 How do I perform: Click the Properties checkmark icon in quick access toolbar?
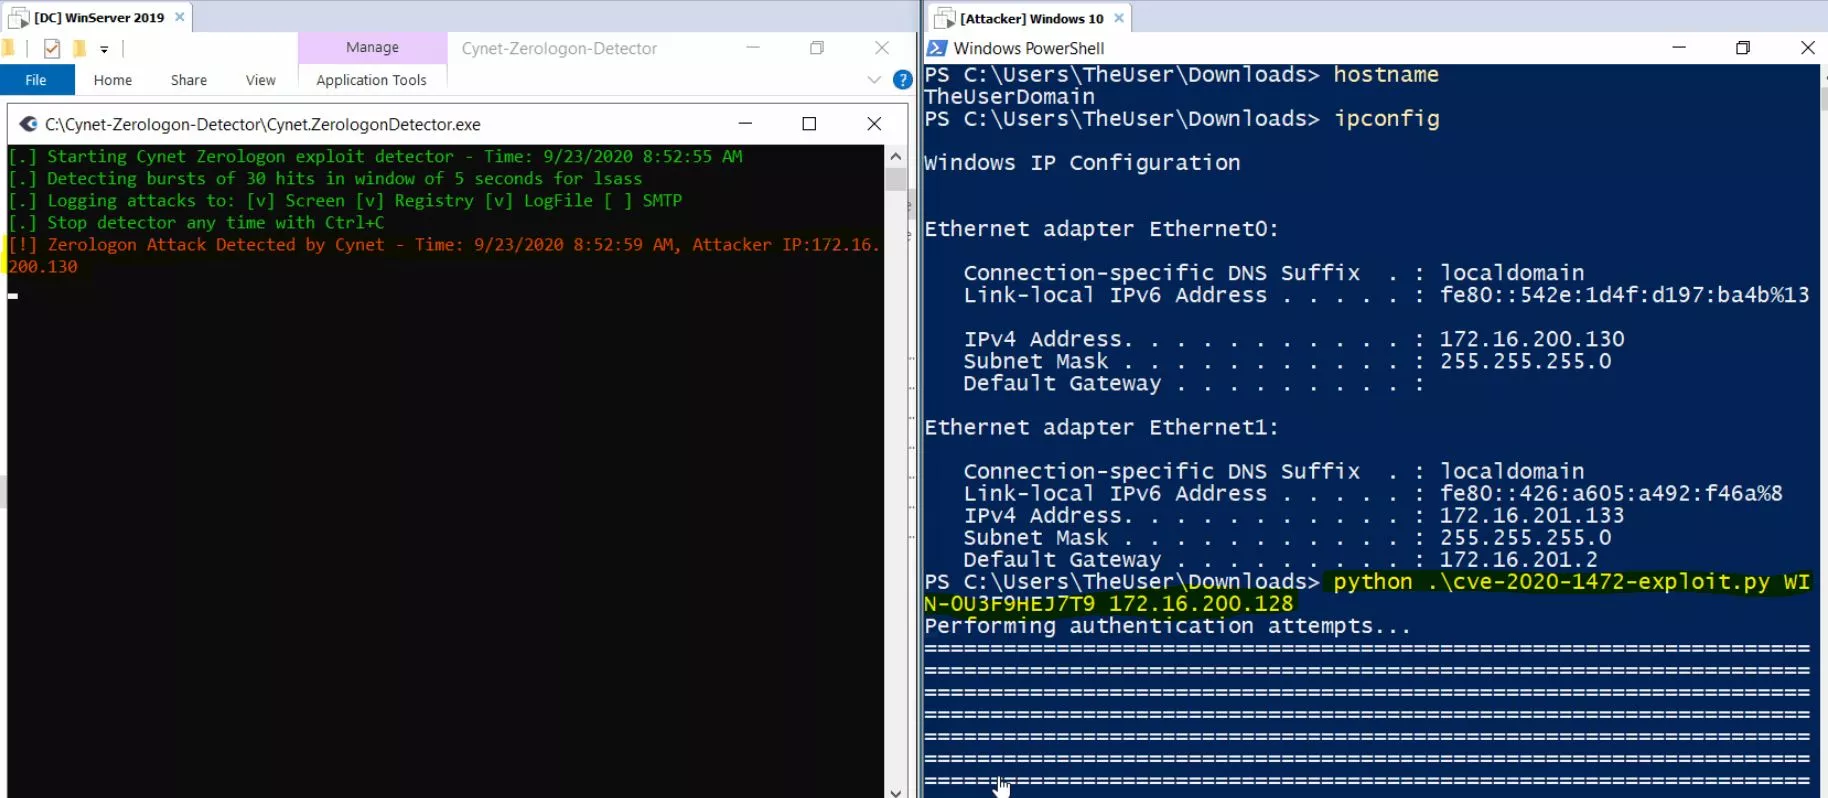click(52, 48)
